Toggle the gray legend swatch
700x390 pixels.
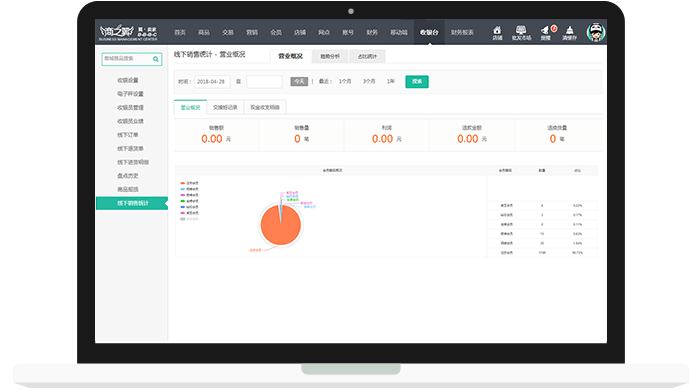pos(183,219)
